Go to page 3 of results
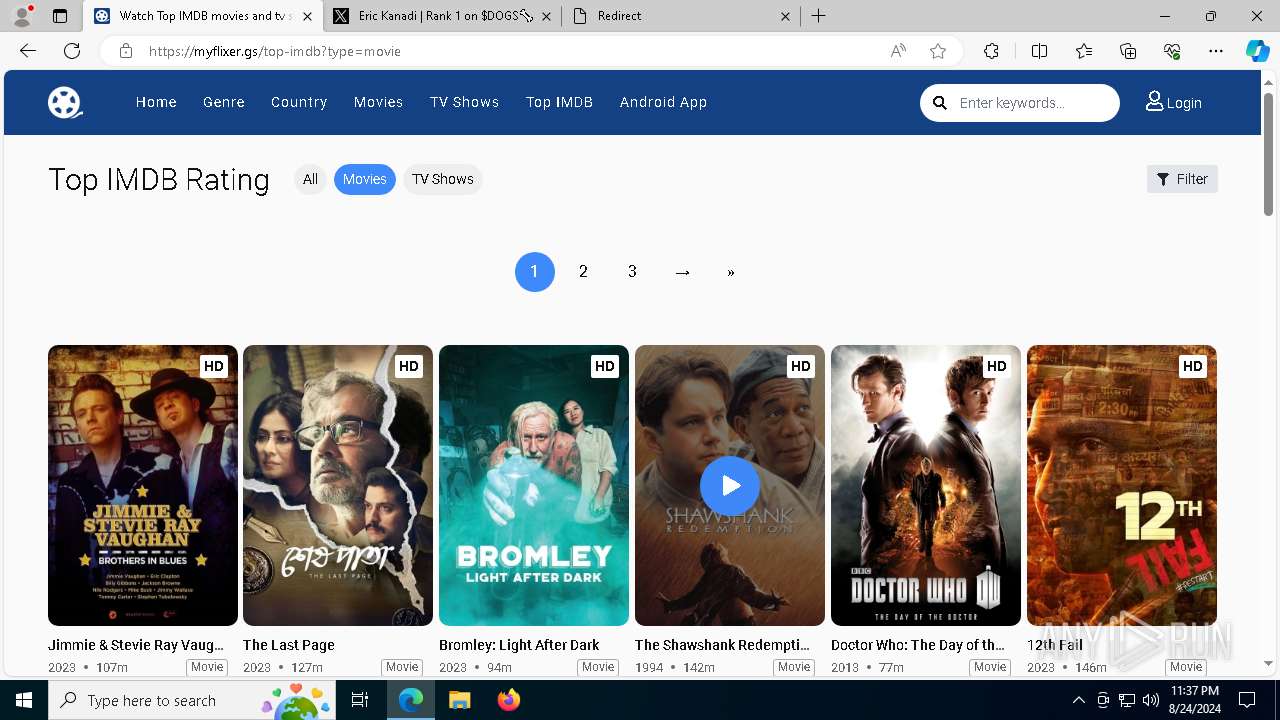Screen dimensions: 1280x720 (x=632, y=272)
